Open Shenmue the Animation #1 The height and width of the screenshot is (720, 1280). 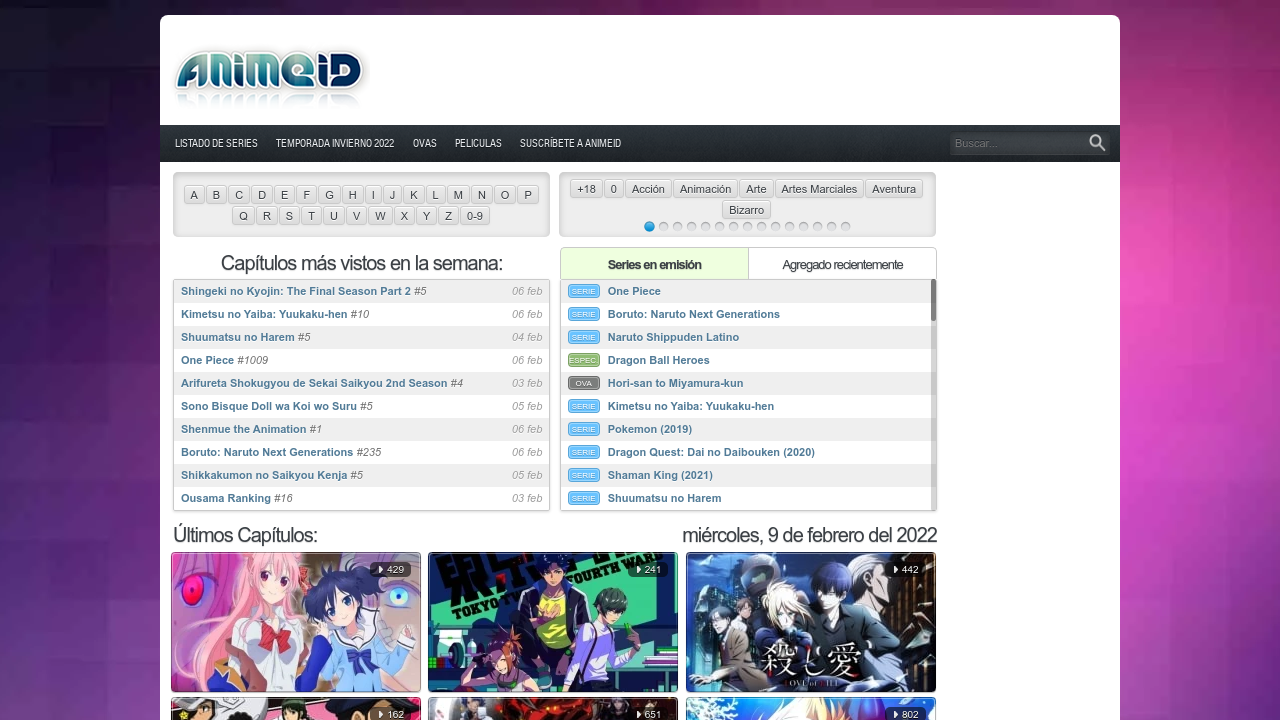coord(251,429)
